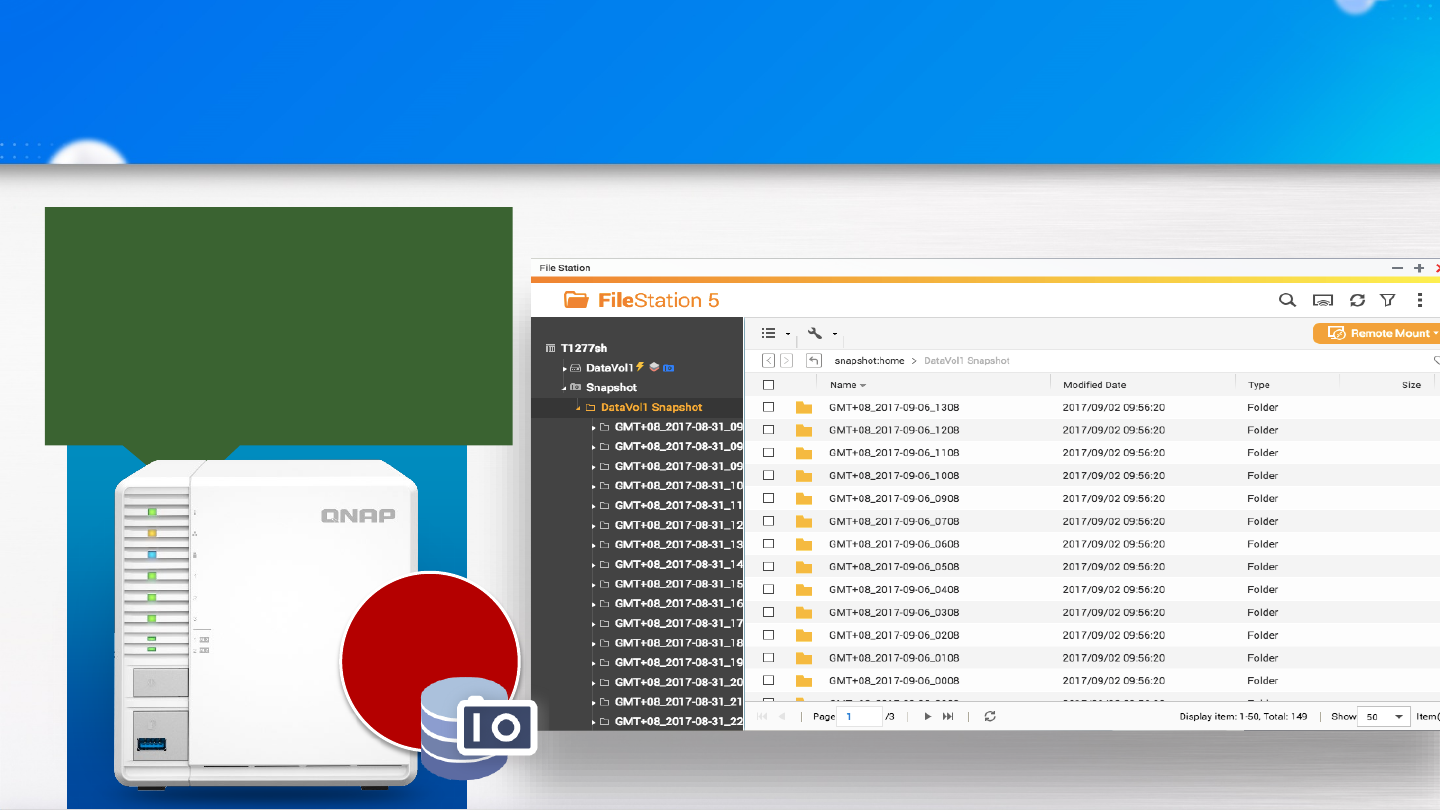The image size is (1440, 810).
Task: Expand the DataVol1 tree node arrow
Action: click(564, 369)
